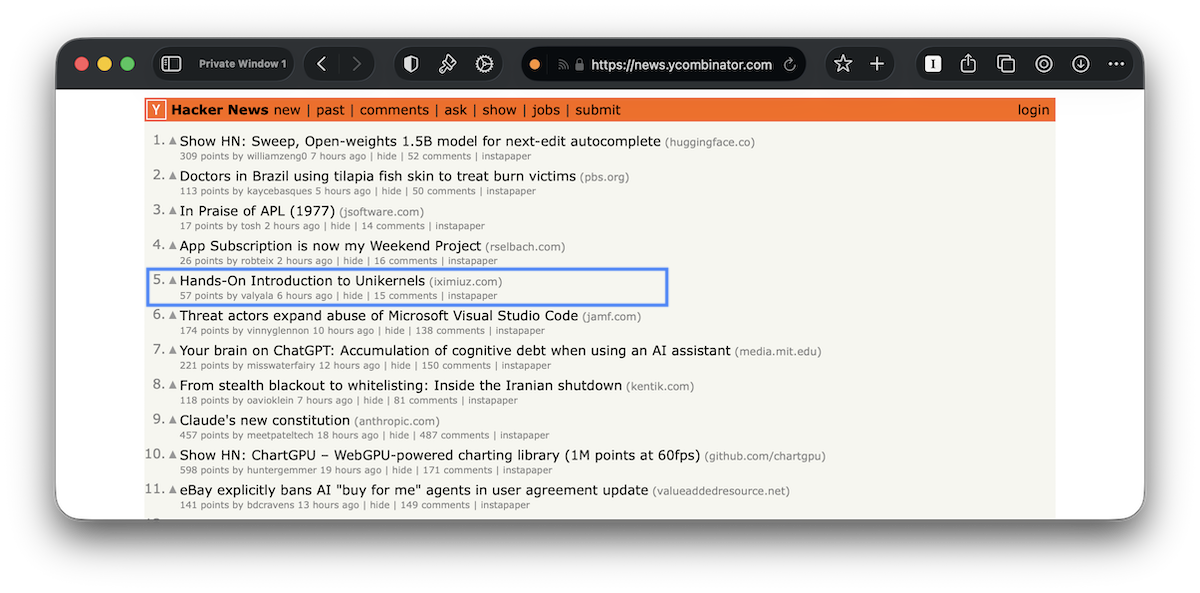Open the Tab Overview icon
This screenshot has height=593, width=1200.
coord(1005,63)
